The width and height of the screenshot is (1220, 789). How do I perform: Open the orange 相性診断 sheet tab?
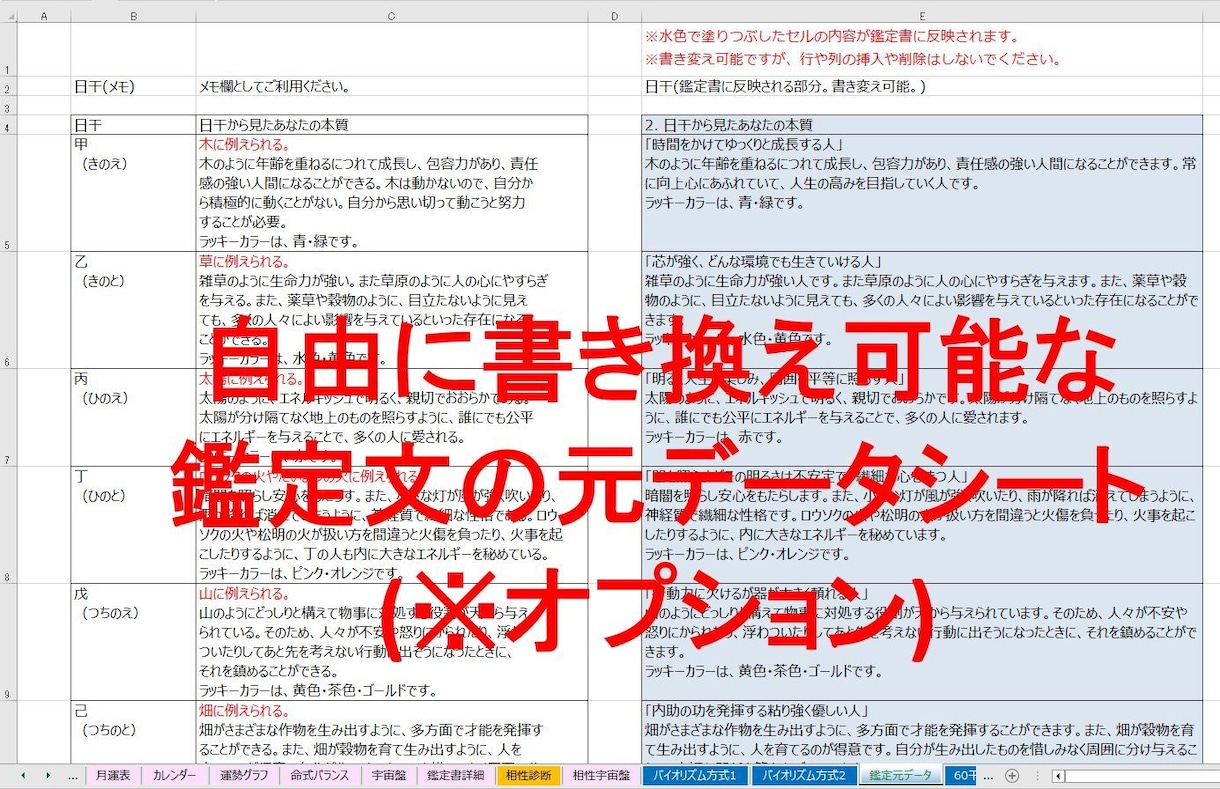(x=528, y=775)
